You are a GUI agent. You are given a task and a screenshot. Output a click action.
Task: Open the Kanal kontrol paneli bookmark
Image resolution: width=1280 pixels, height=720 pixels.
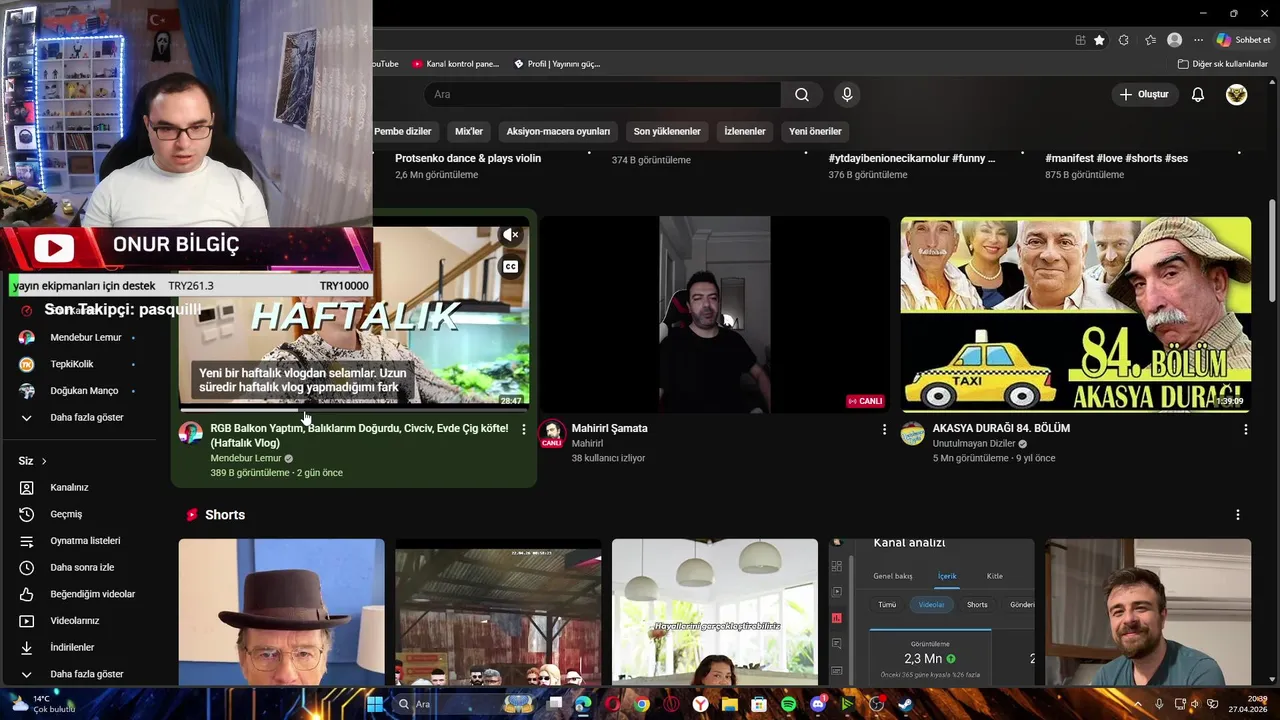coord(455,64)
